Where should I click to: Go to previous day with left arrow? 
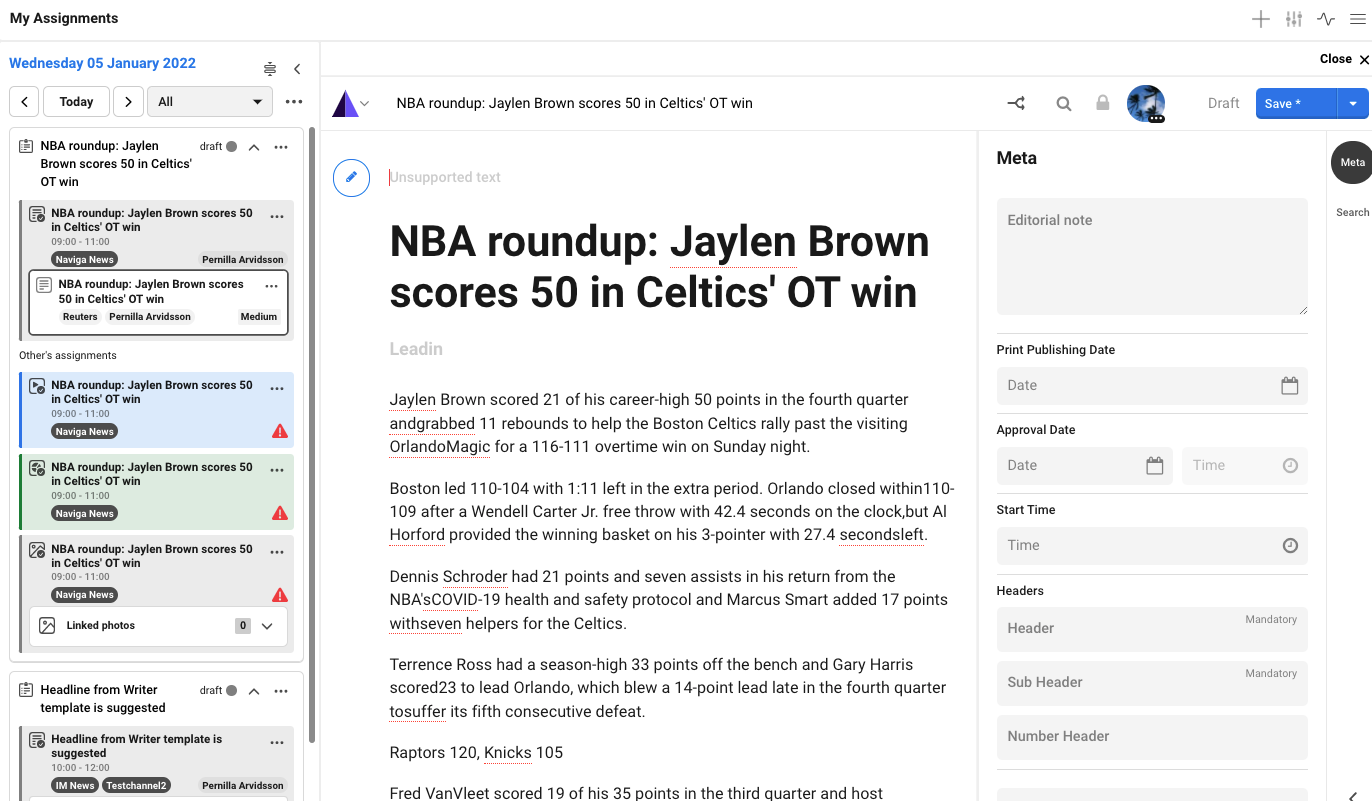(24, 102)
